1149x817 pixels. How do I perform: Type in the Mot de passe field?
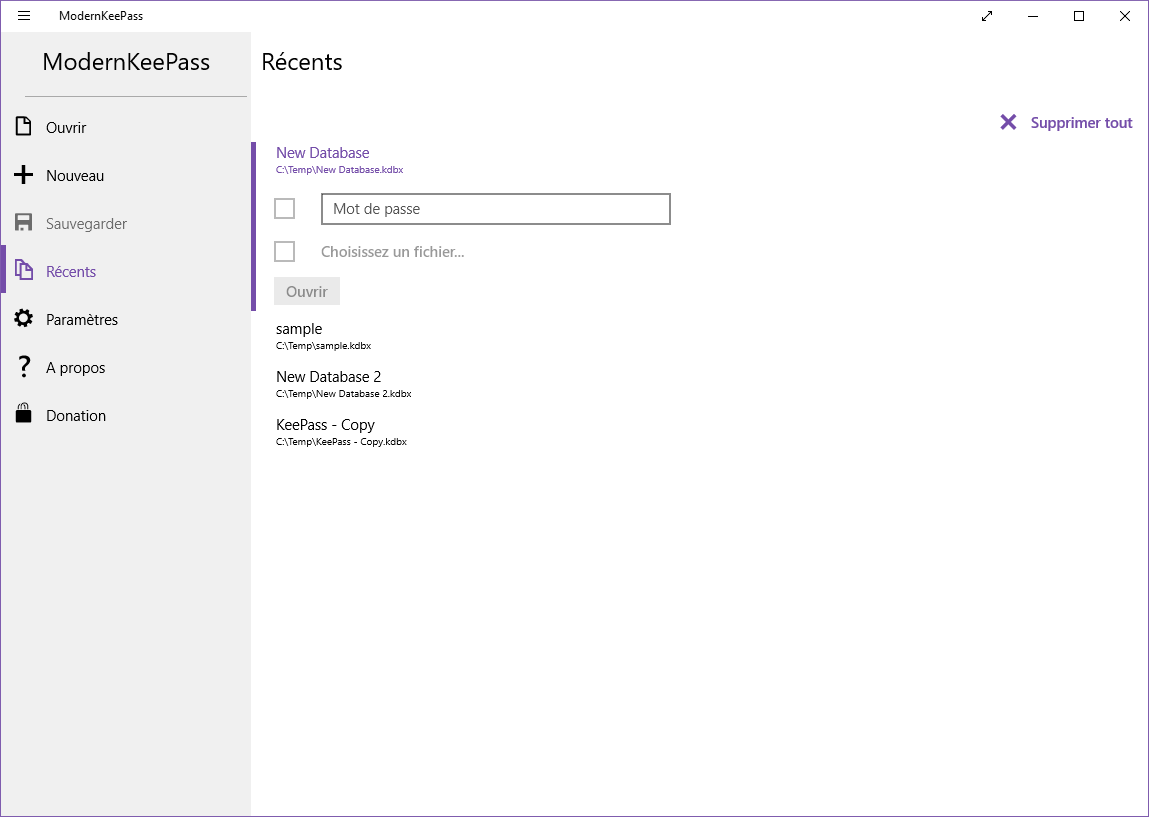495,209
